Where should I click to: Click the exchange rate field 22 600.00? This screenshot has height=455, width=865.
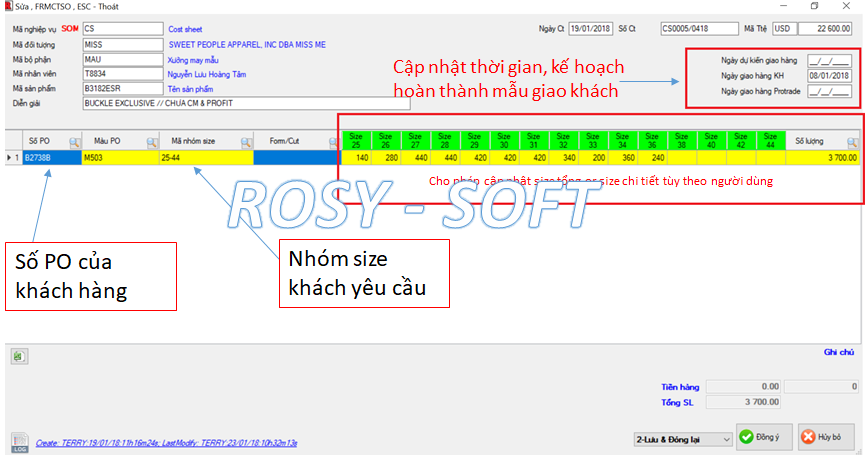coord(825,28)
